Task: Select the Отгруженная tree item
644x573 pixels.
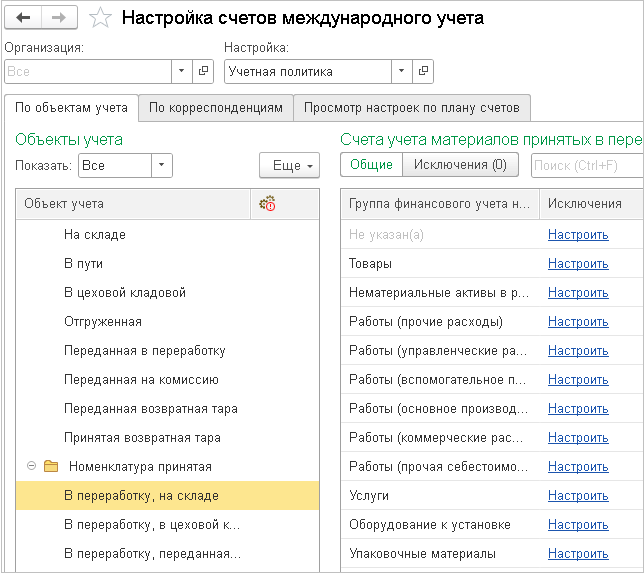Action: 103,322
